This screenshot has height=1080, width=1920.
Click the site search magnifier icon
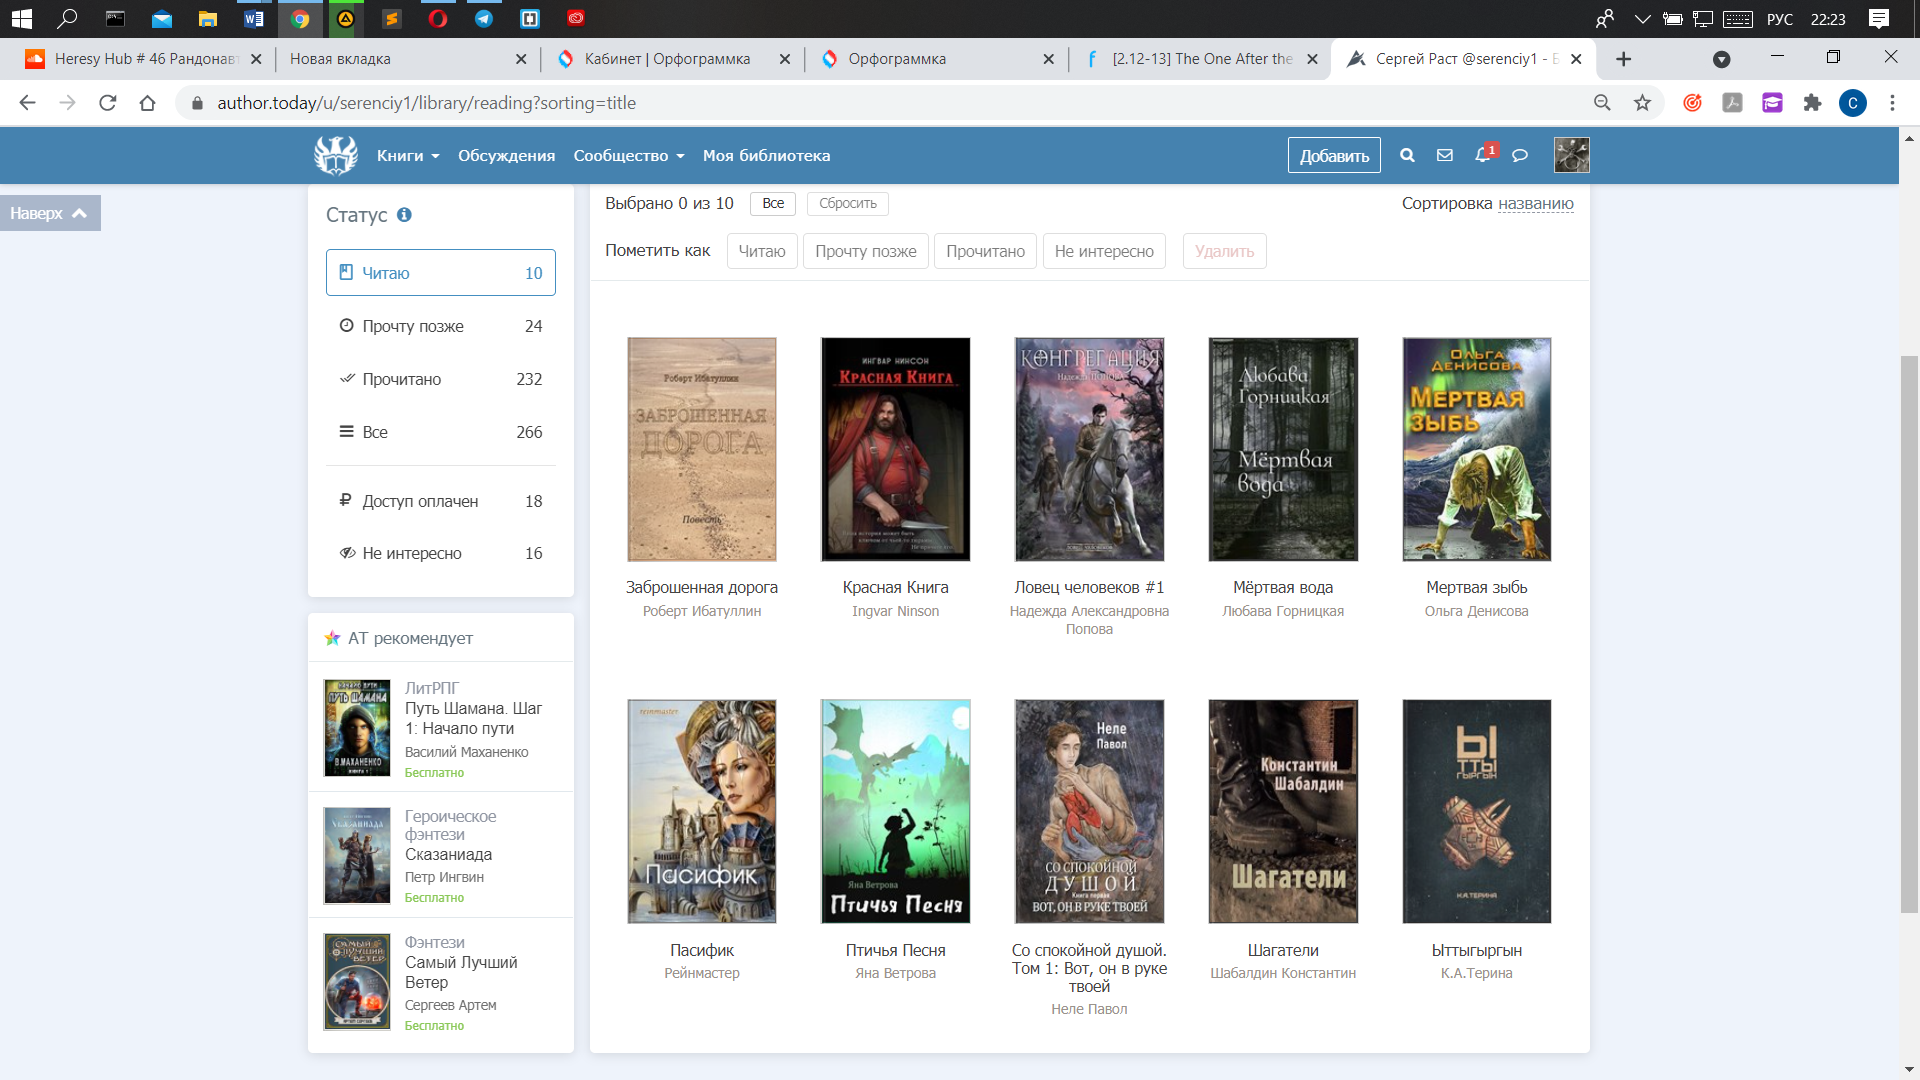[1407, 155]
